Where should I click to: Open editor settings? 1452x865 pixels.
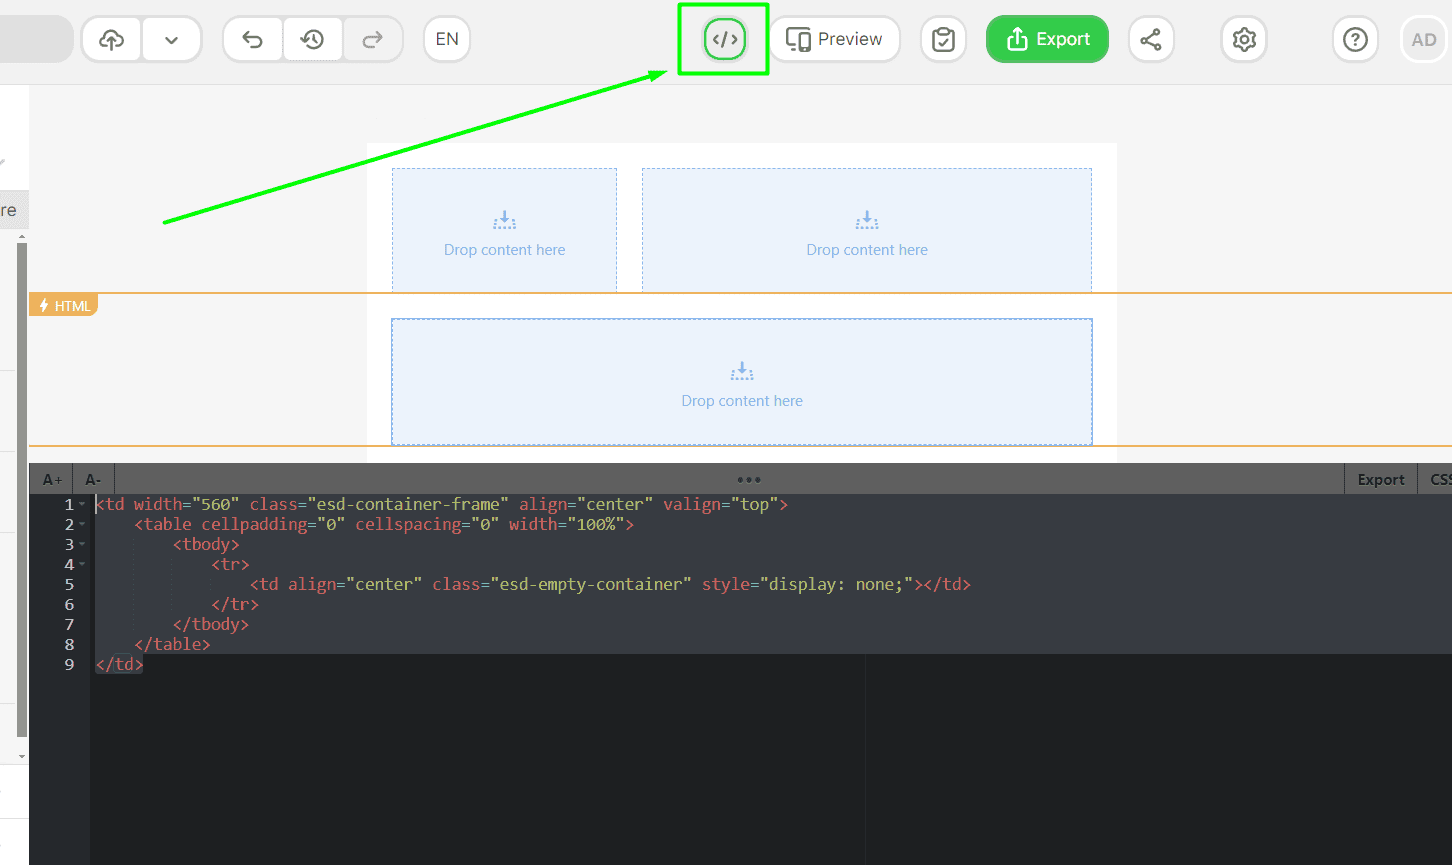(1243, 39)
